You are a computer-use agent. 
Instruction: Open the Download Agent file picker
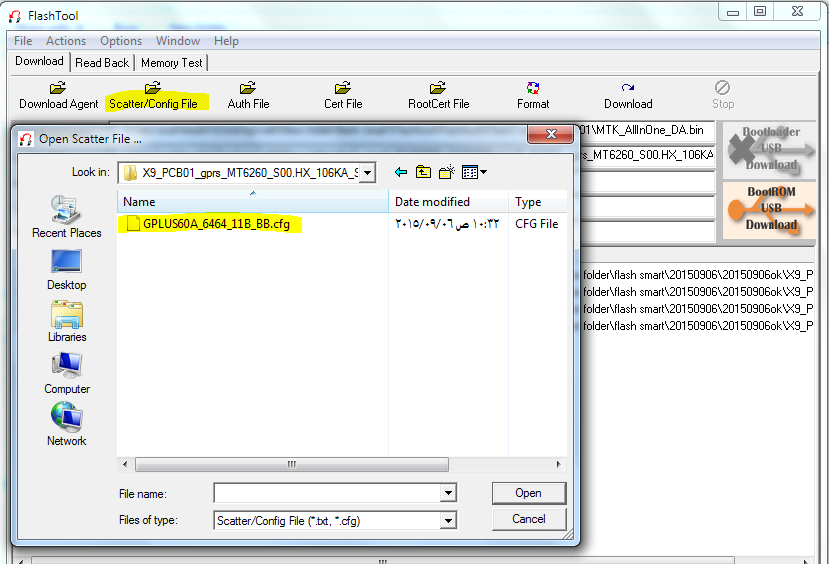(58, 96)
